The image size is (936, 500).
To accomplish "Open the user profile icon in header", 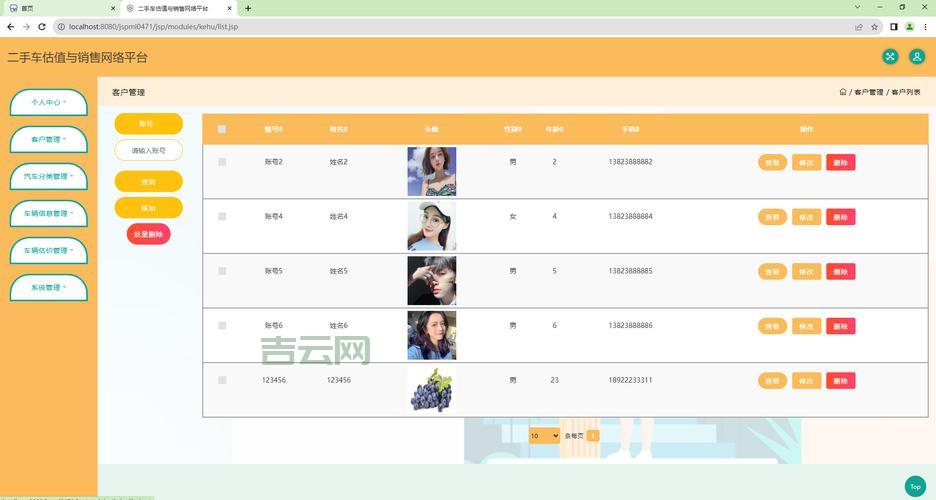I will [916, 57].
